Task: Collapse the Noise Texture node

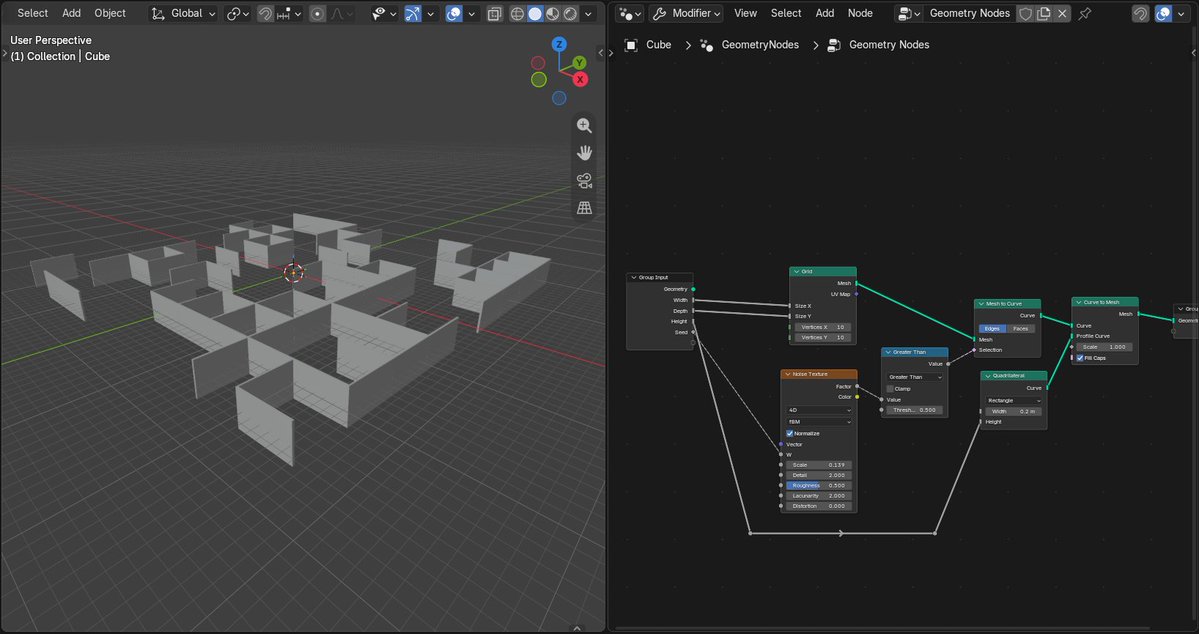Action: [788, 375]
